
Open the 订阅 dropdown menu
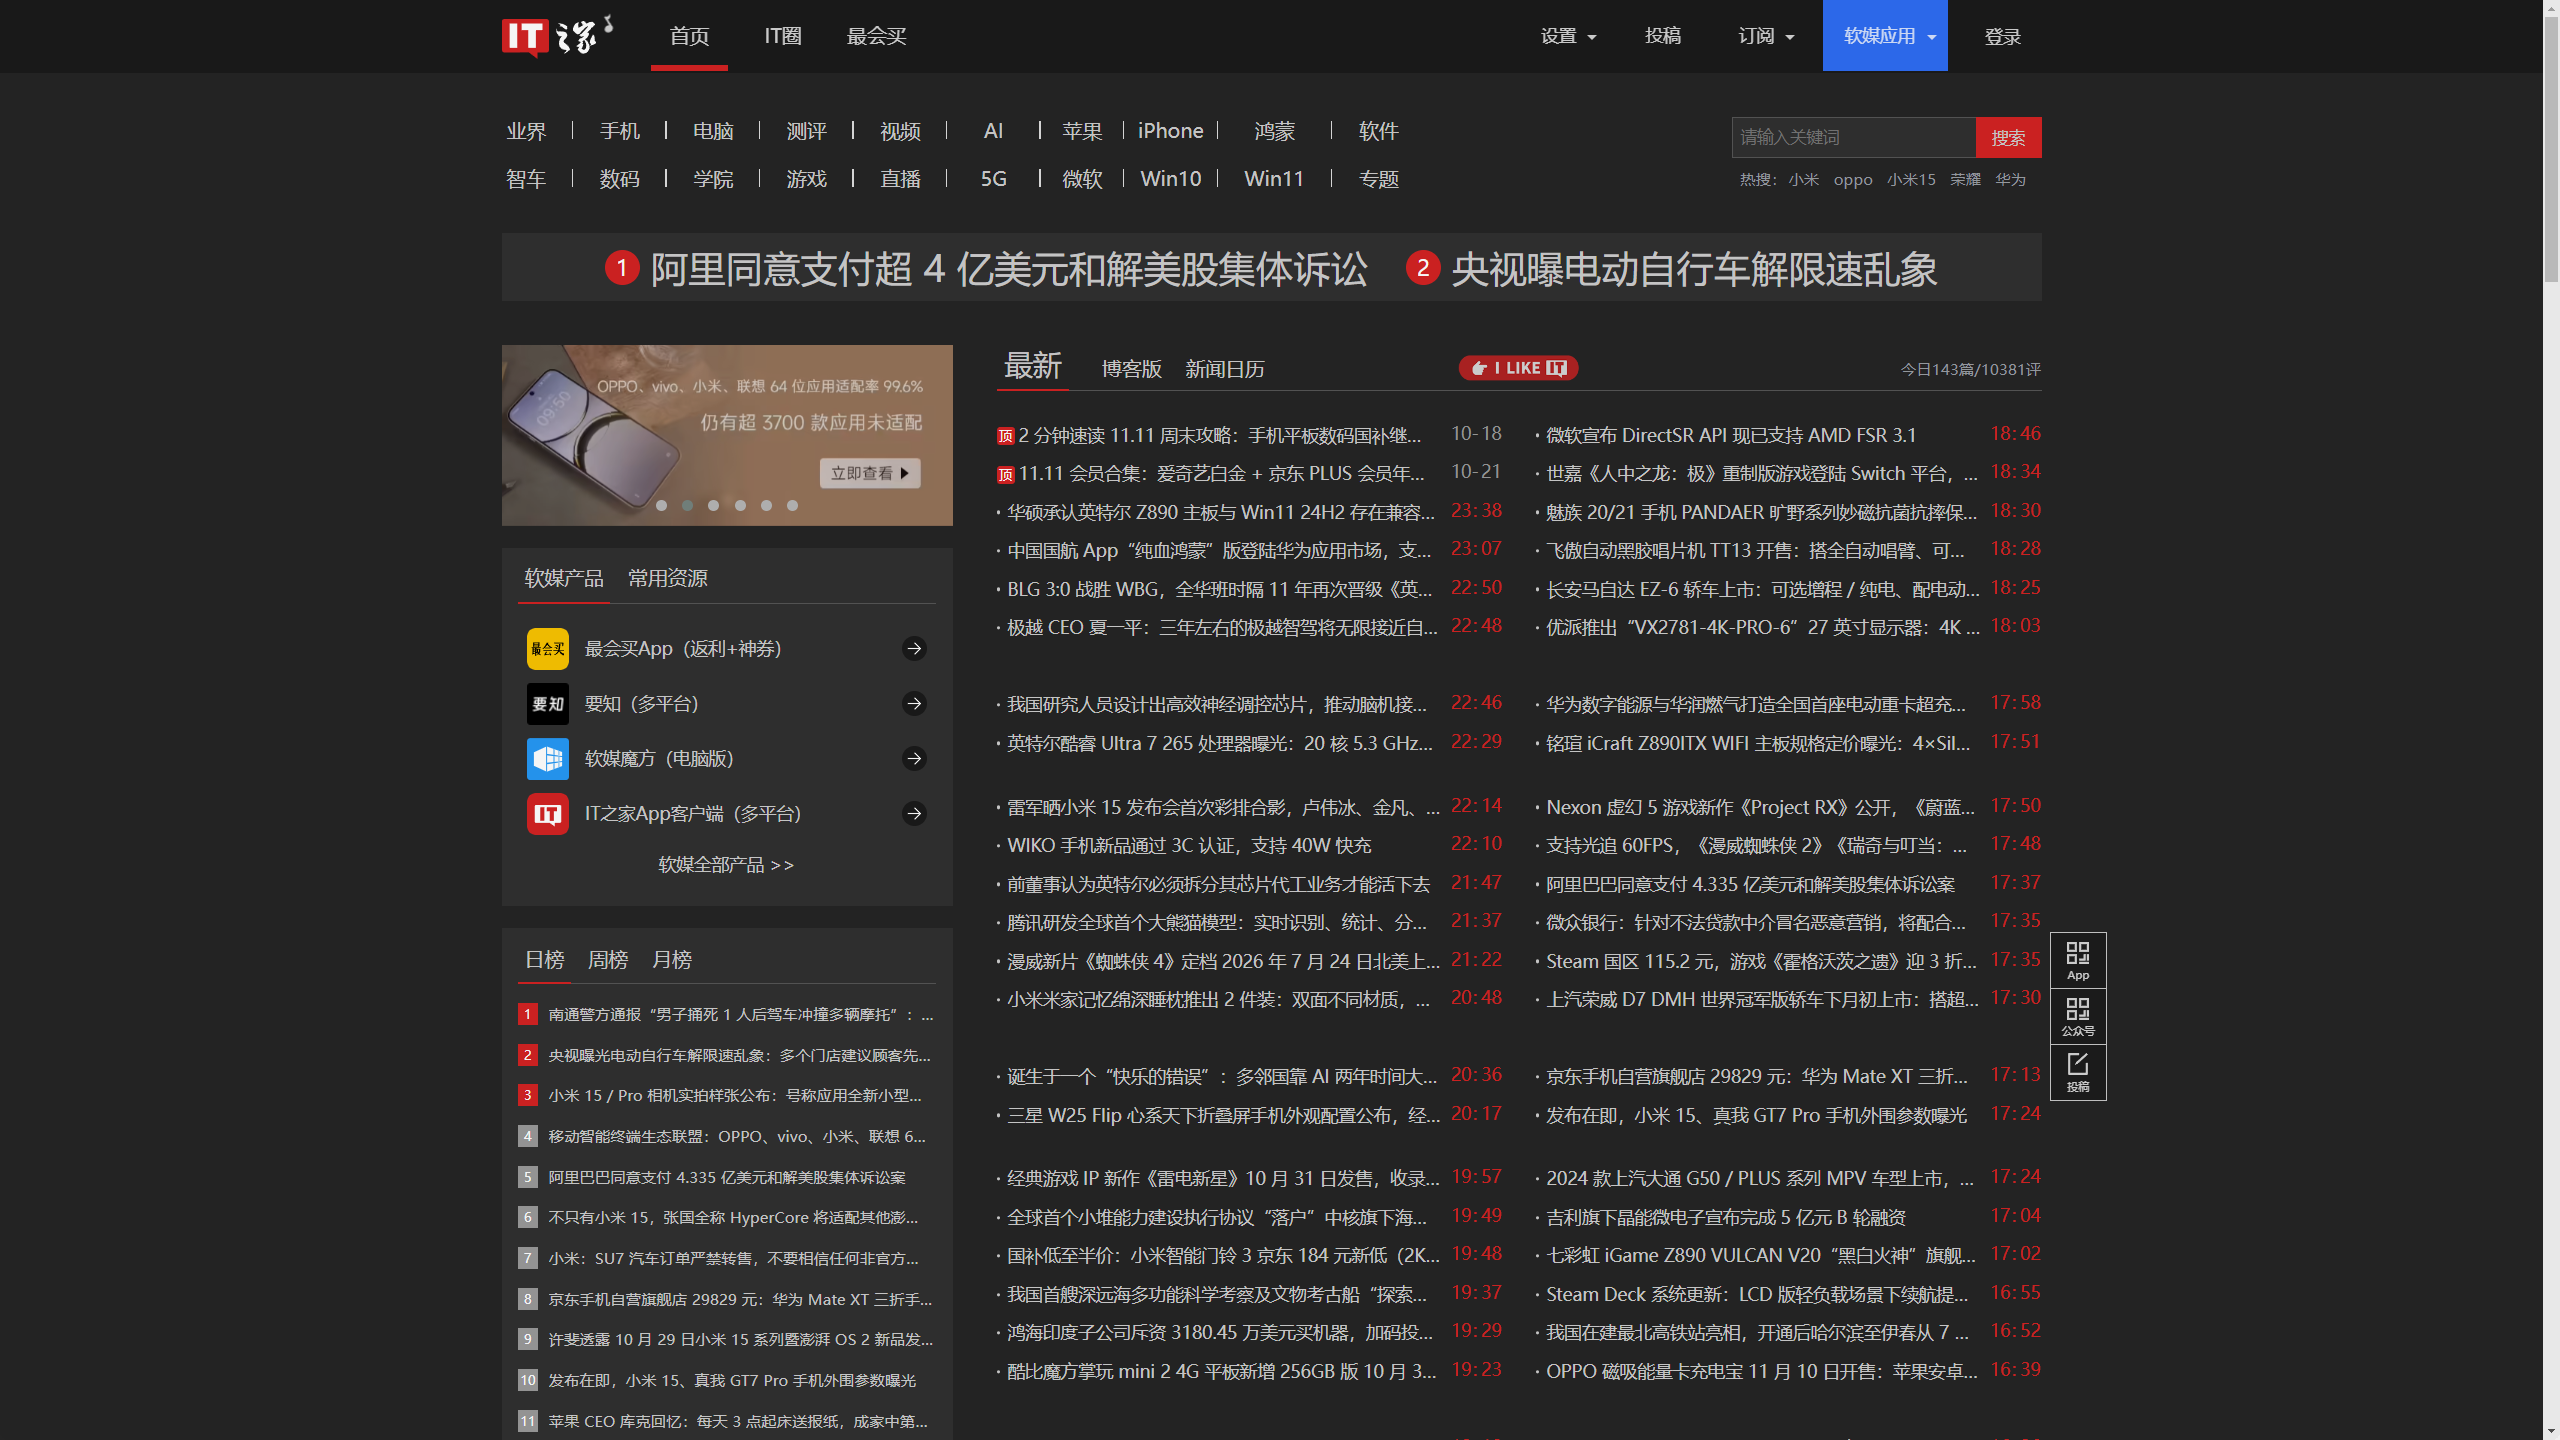pos(1766,36)
